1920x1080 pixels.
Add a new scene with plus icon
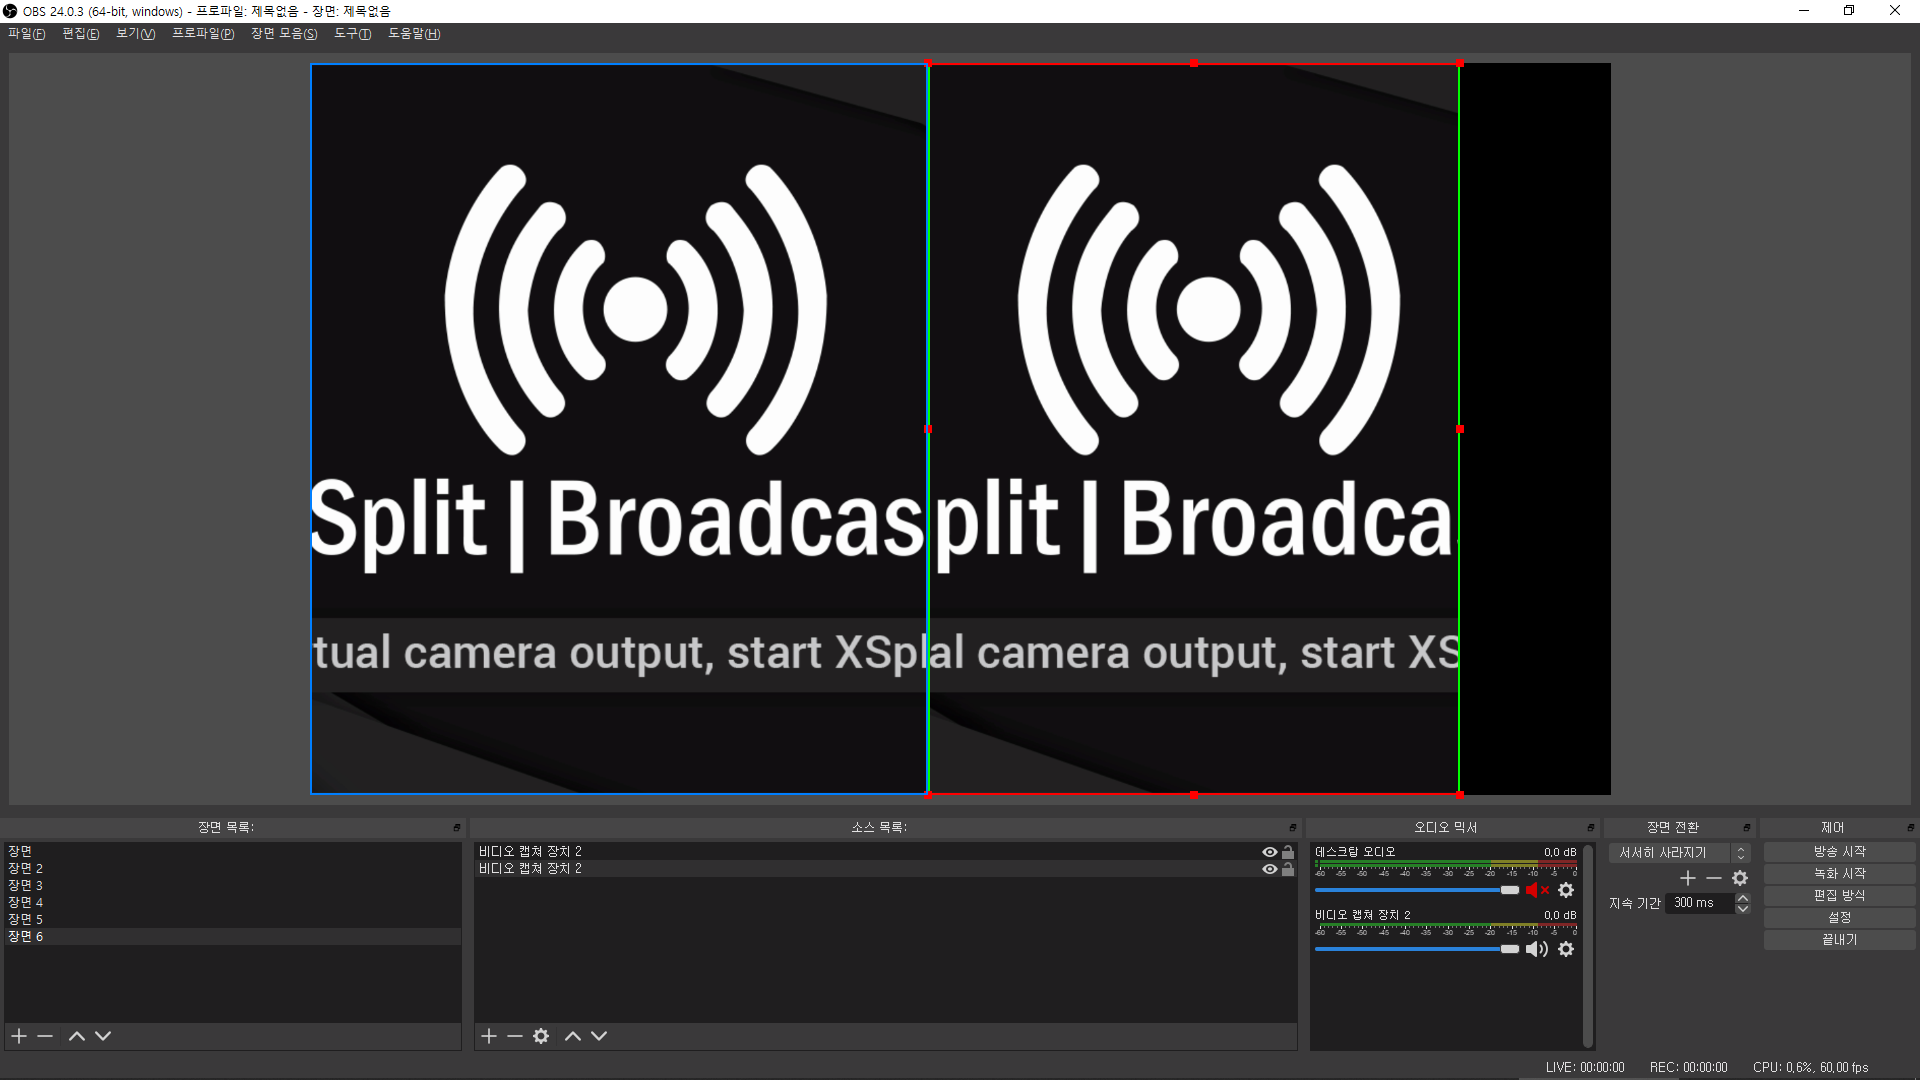(19, 1036)
